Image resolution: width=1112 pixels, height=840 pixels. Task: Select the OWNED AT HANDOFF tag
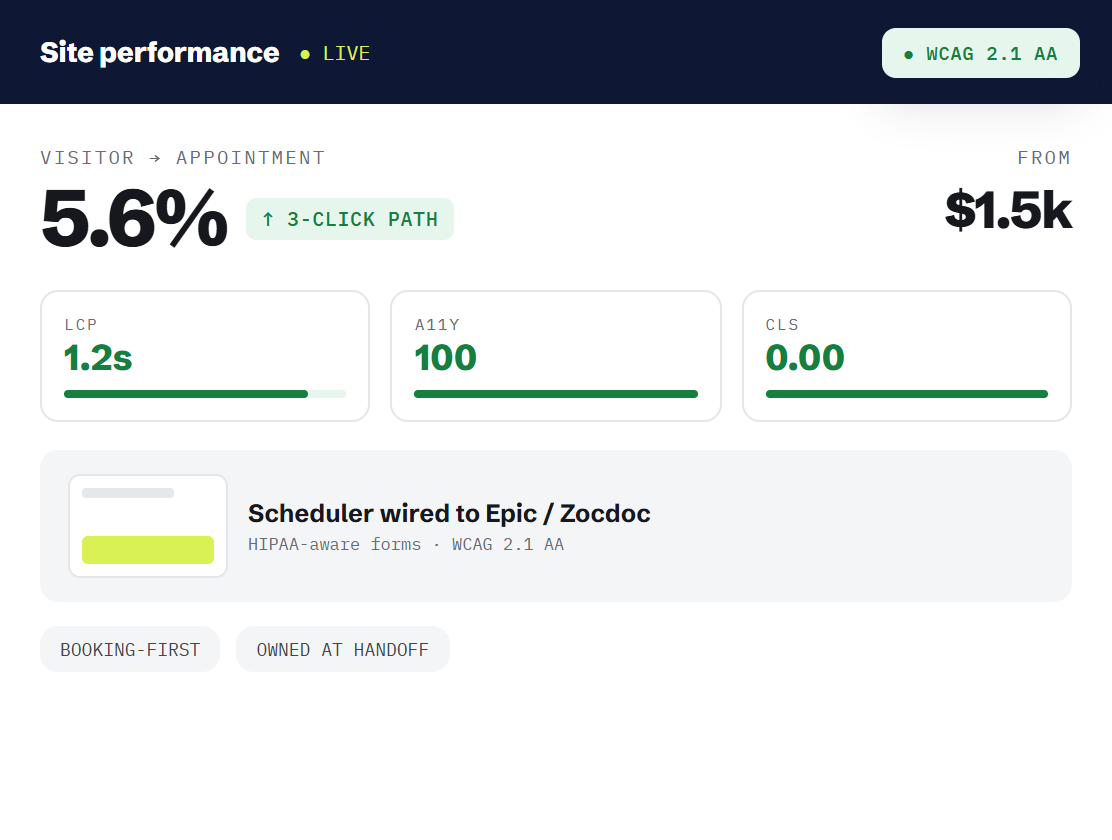[343, 649]
